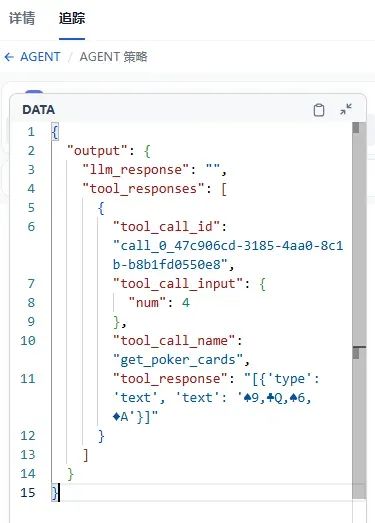This screenshot has width=375, height=523.
Task: Click the tool_call_id value string
Action: (x=228, y=255)
